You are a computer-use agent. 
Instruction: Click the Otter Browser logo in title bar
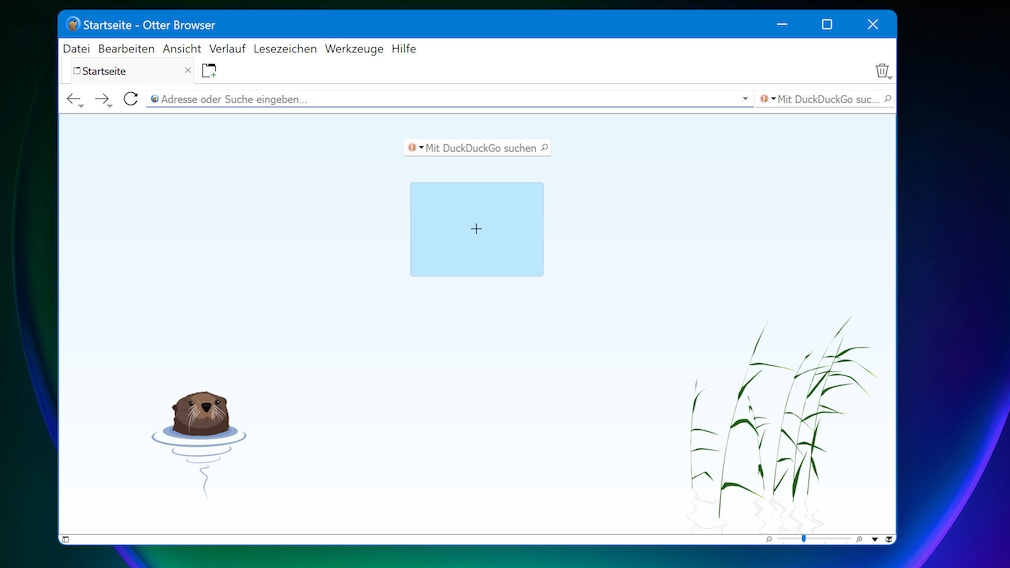(x=73, y=24)
